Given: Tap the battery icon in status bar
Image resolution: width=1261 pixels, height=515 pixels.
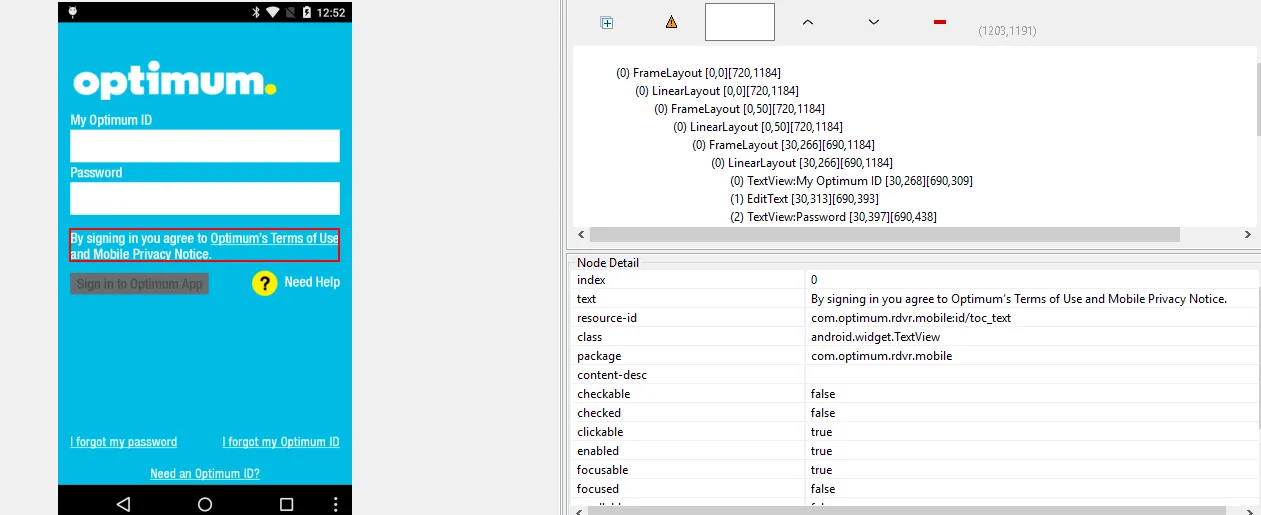Looking at the screenshot, I should coord(305,12).
